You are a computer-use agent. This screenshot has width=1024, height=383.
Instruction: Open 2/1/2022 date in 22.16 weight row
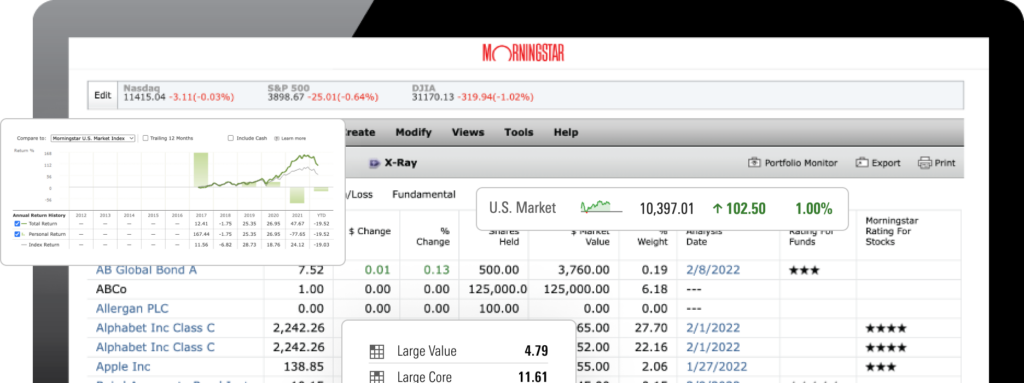[712, 347]
